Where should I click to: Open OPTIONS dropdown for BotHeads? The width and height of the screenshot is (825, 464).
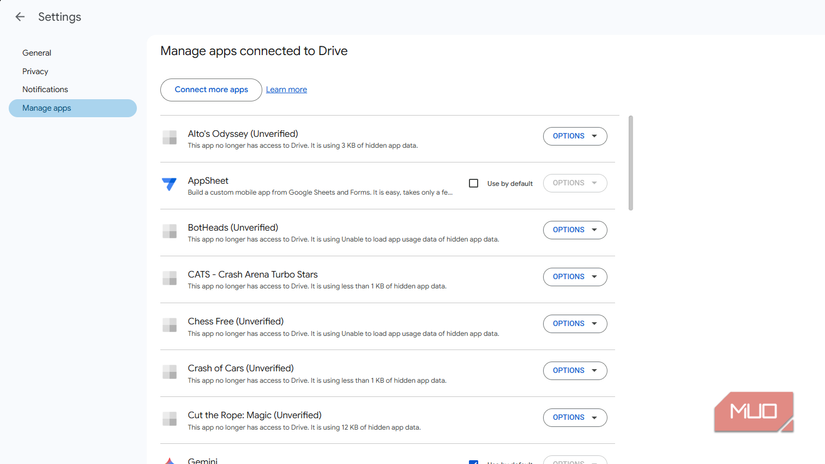pos(575,230)
